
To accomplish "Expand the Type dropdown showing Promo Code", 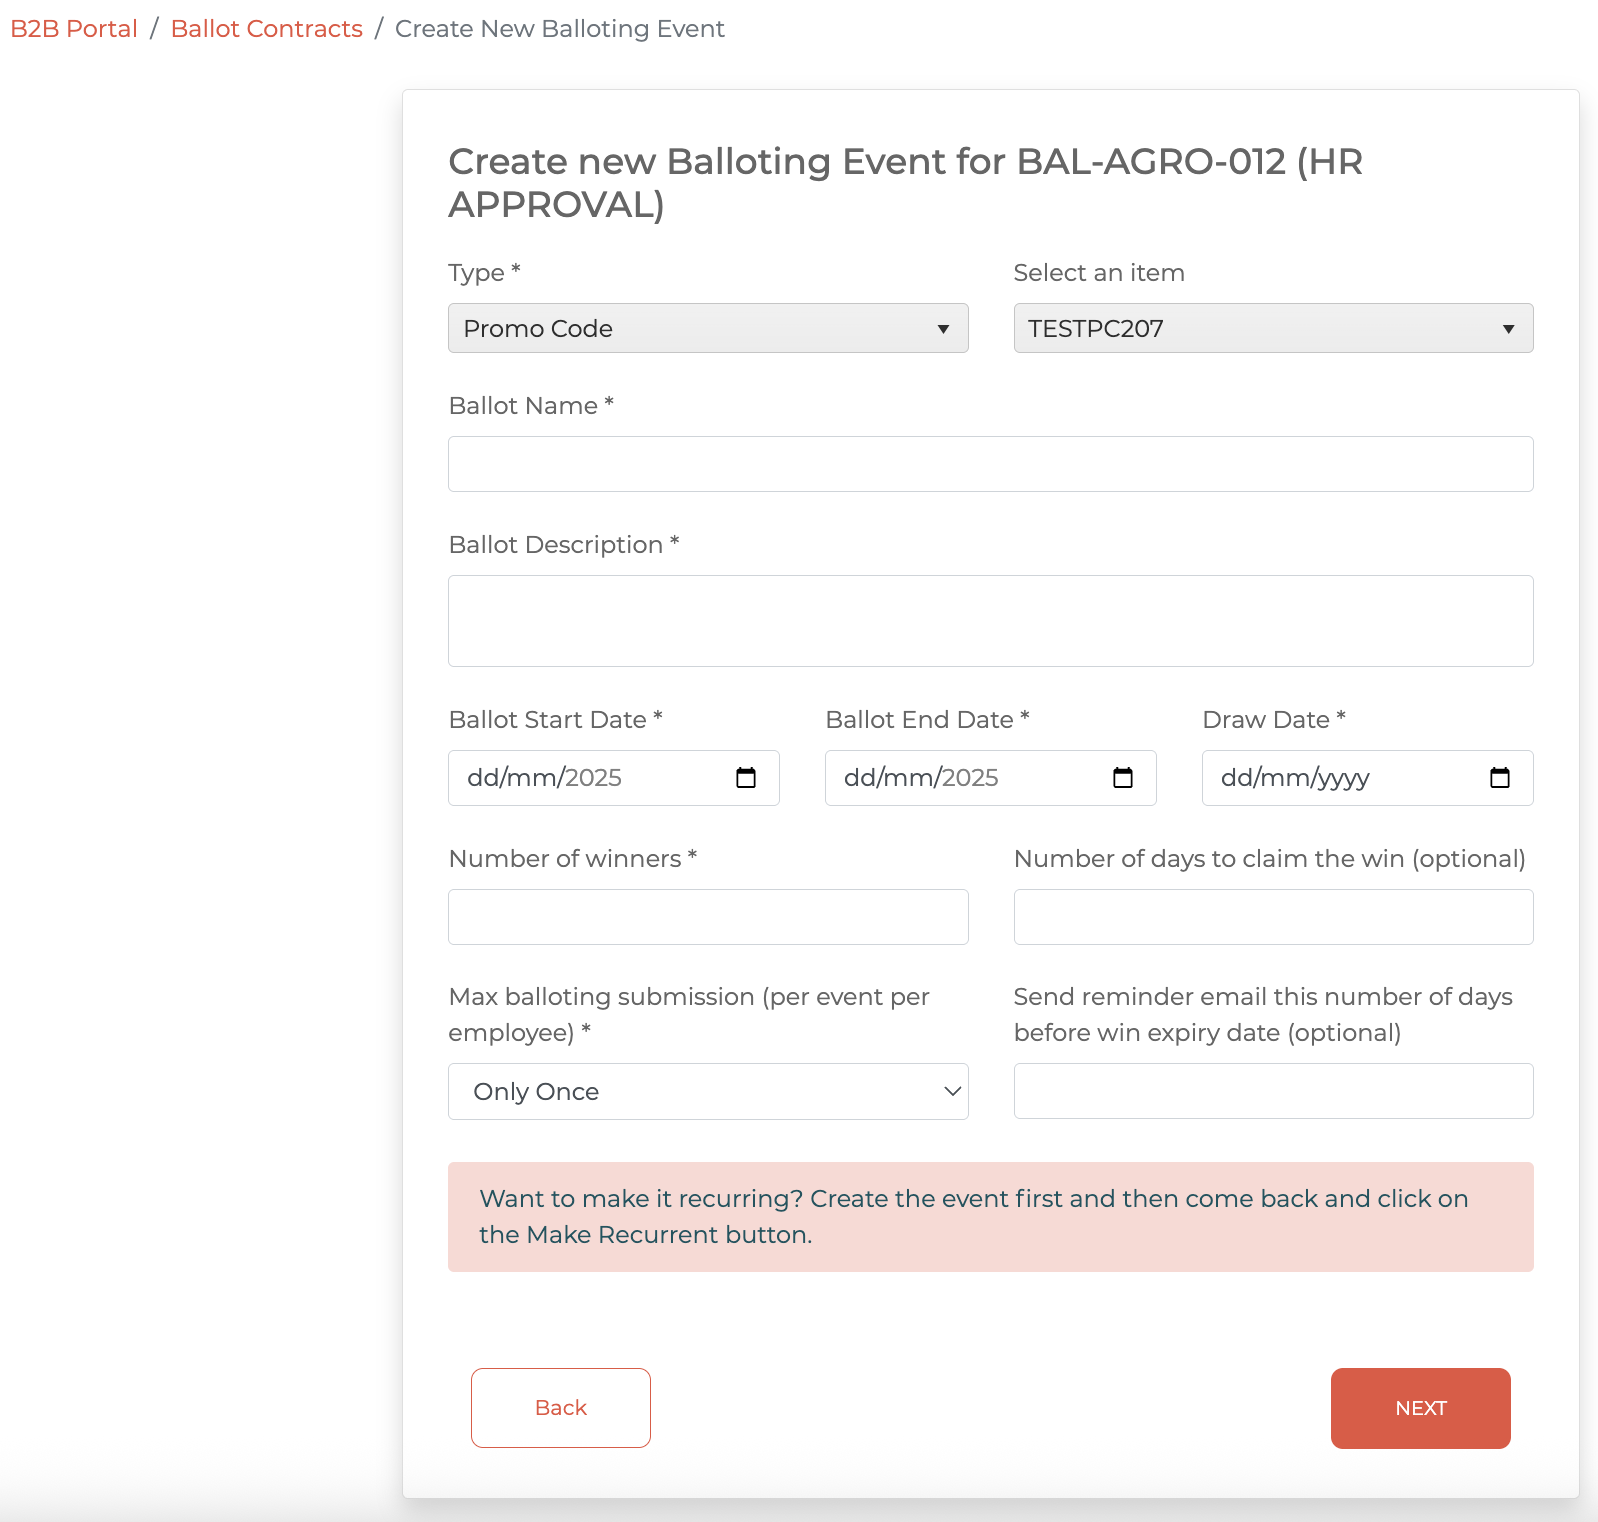I will click(x=707, y=328).
